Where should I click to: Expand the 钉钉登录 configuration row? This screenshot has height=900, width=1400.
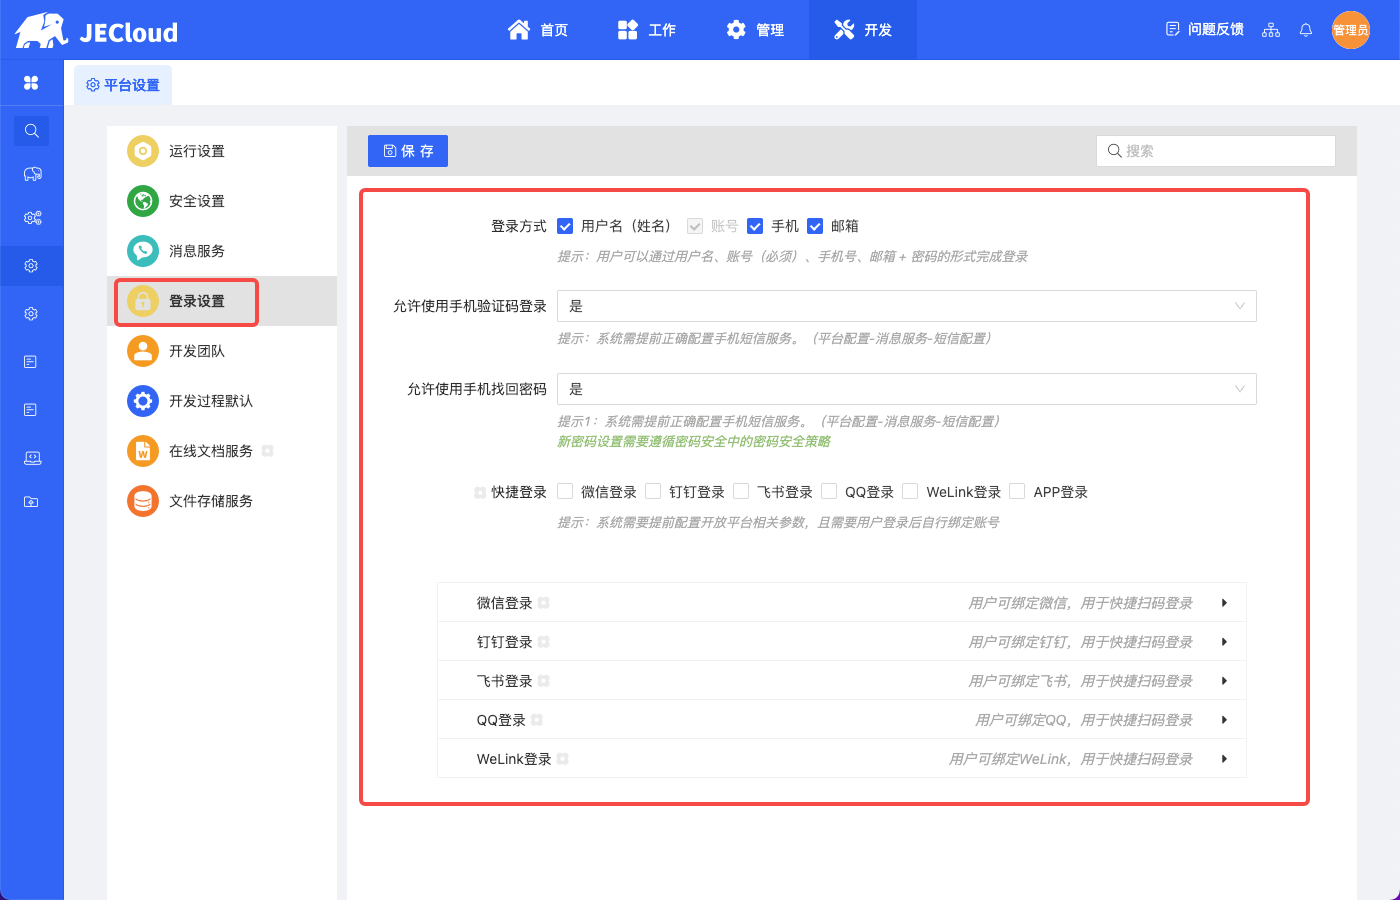coord(1224,642)
